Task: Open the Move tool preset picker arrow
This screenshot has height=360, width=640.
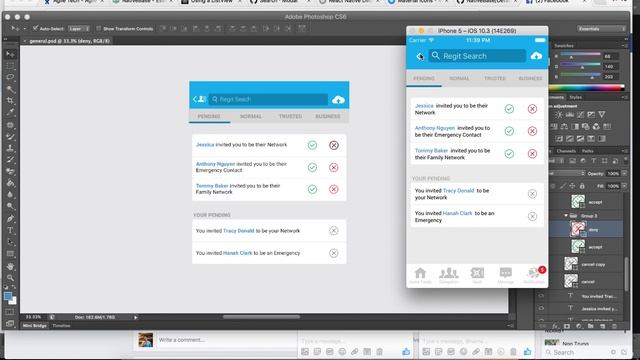Action: tap(24, 29)
